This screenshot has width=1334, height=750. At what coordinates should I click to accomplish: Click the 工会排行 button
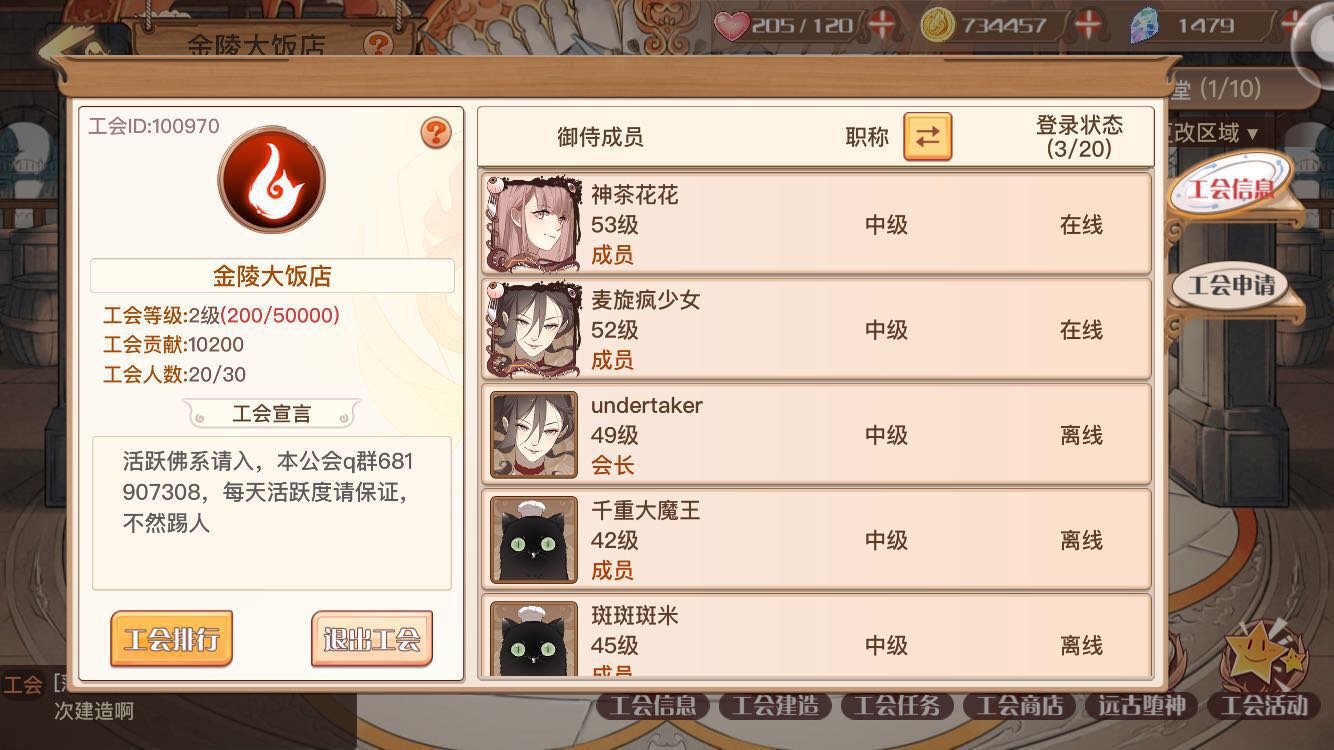[171, 639]
